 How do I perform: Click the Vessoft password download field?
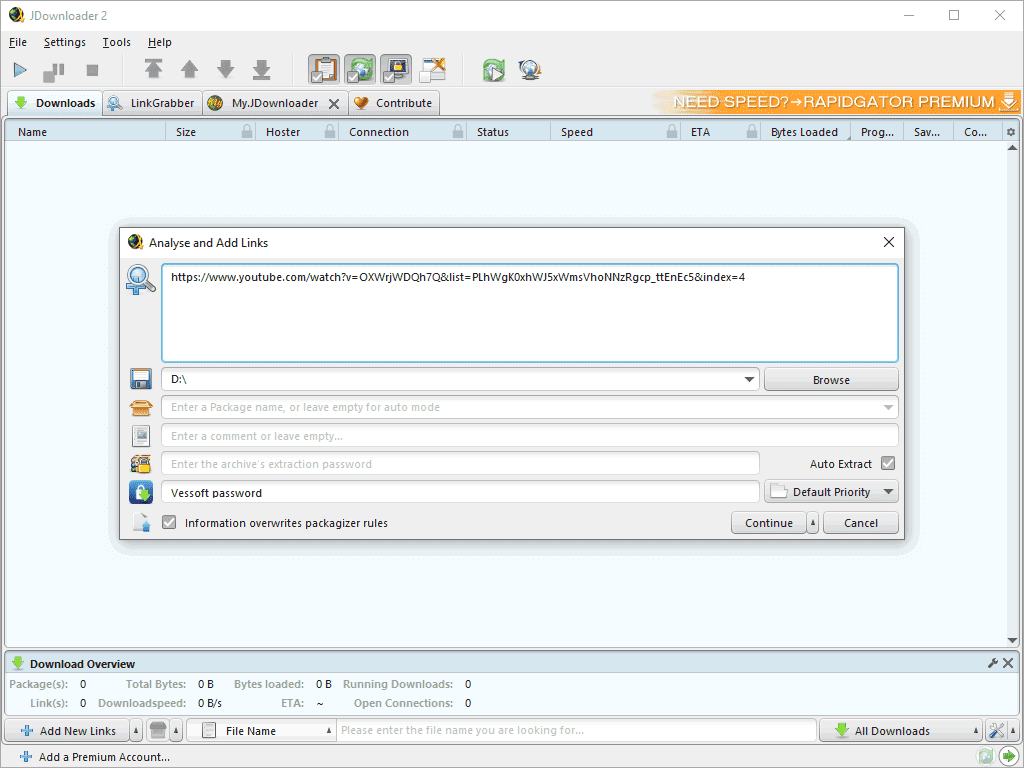pyautogui.click(x=460, y=492)
